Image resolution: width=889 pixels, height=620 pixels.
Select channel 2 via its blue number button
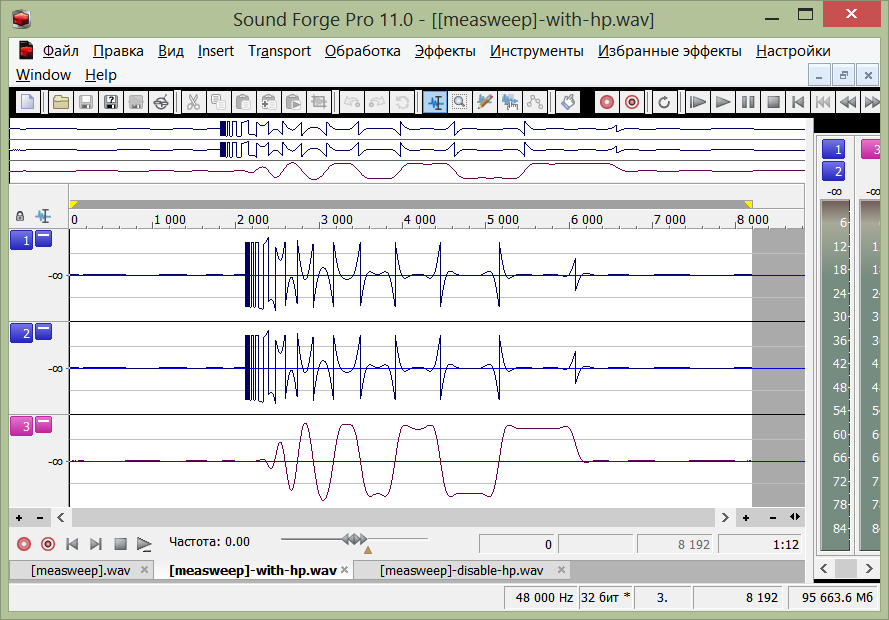(22, 333)
